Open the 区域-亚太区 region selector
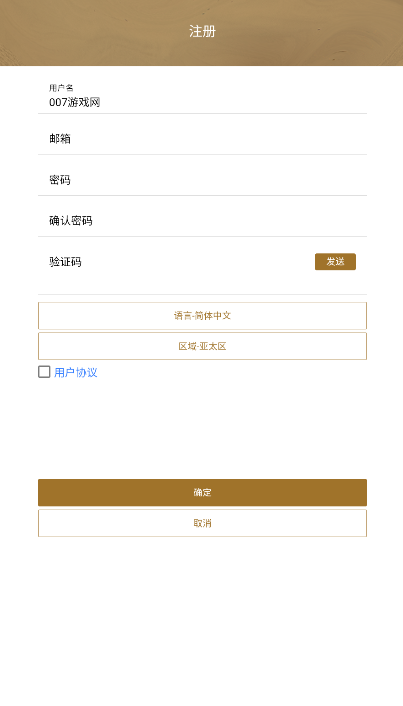 (x=202, y=346)
